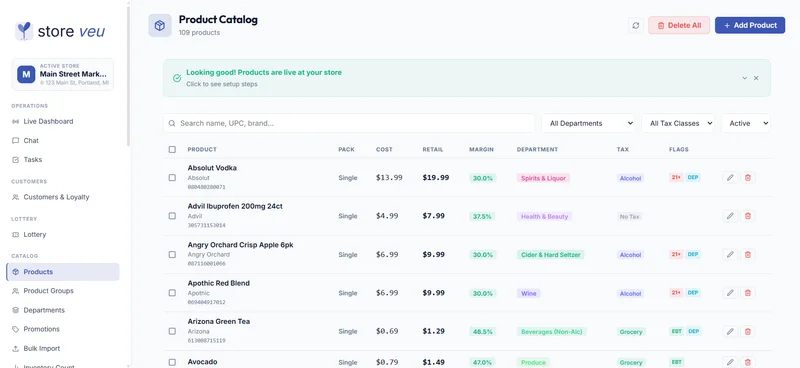Click the green checkmark banner icon

tap(177, 78)
